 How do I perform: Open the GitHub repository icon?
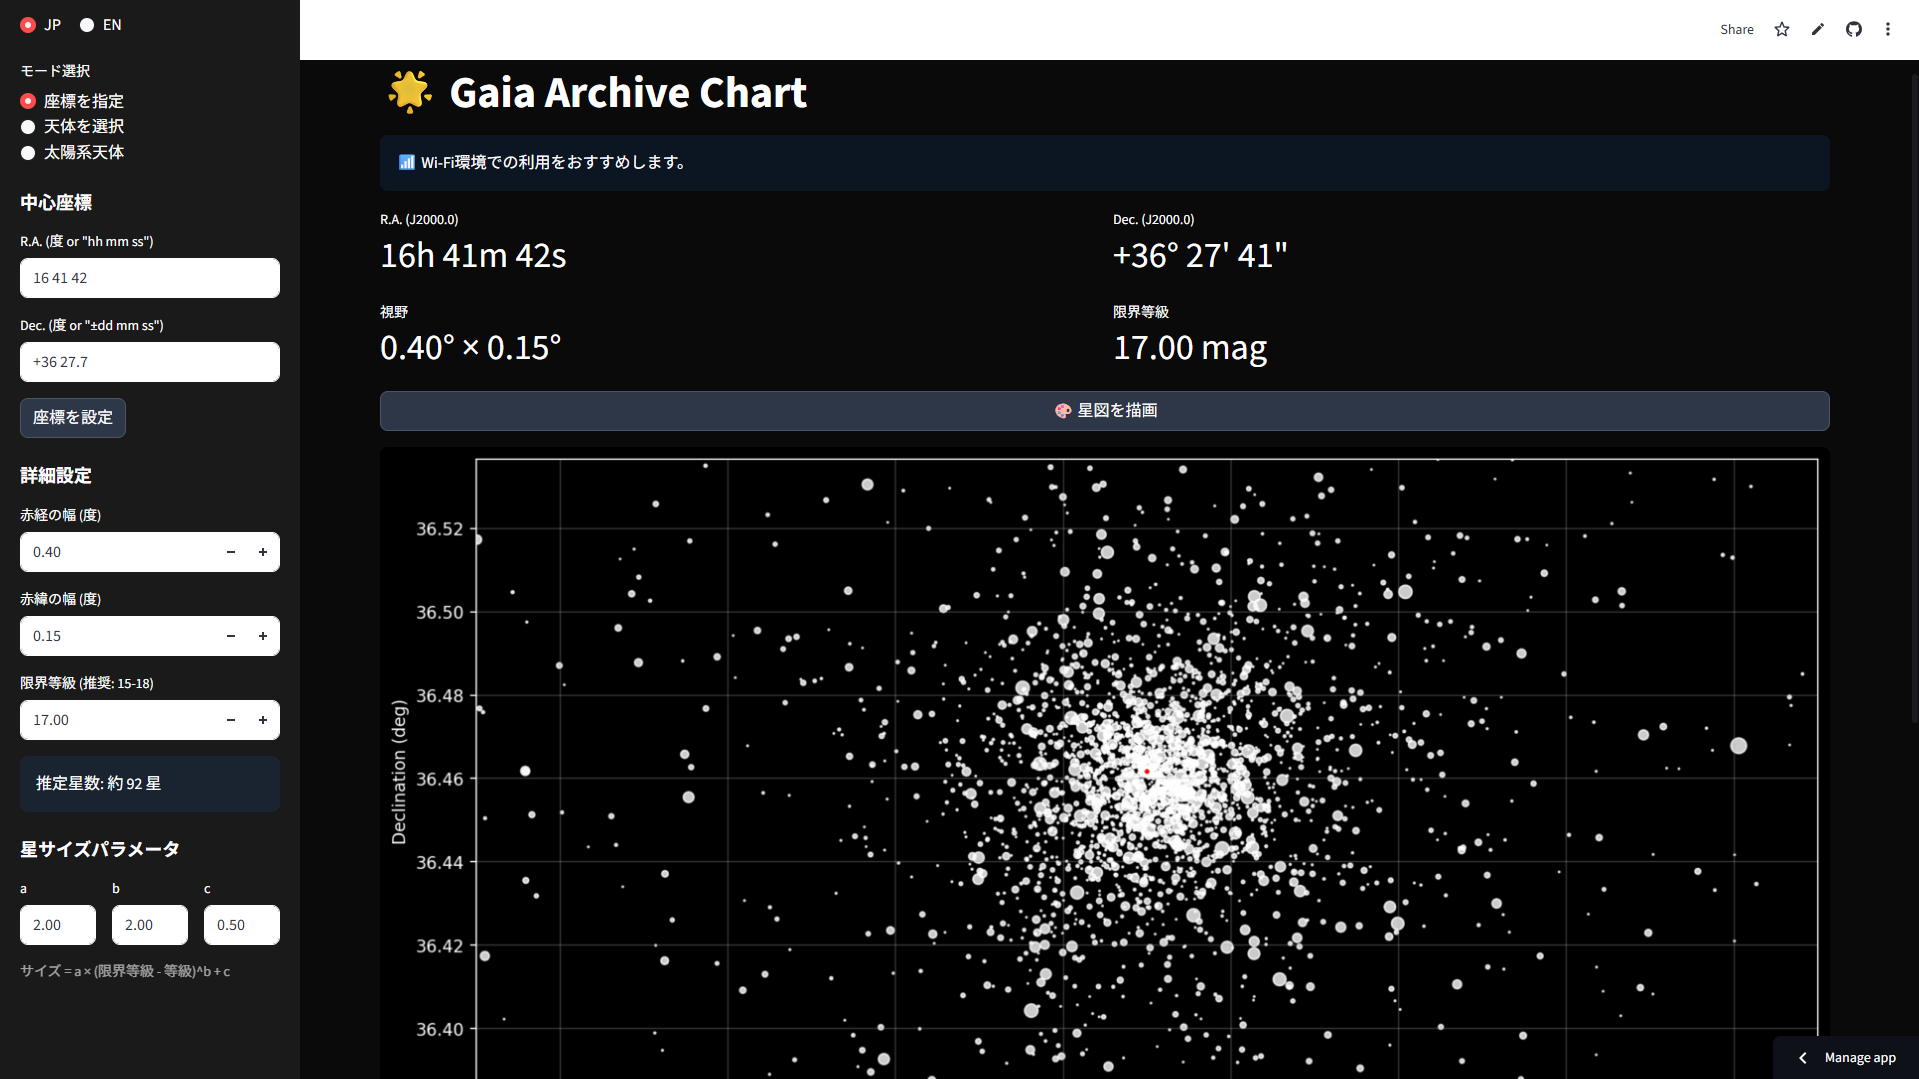(x=1853, y=29)
